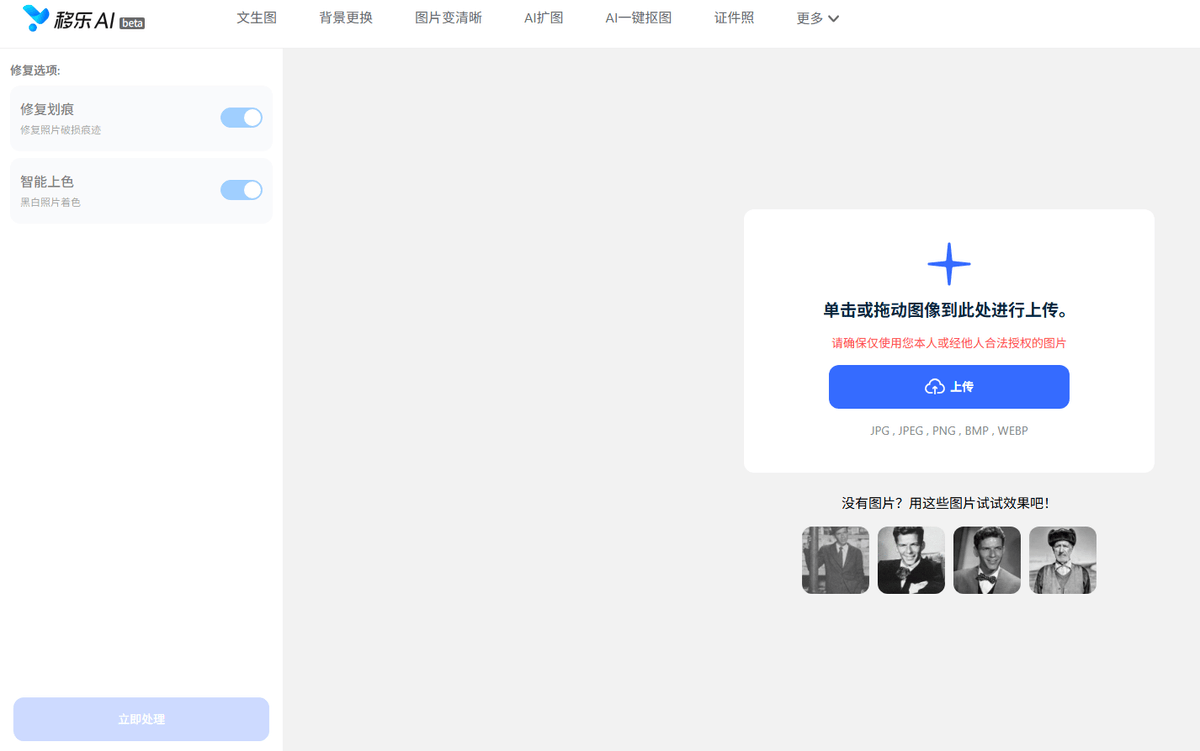Open the 文生图 tab
The image size is (1200, 751).
(256, 18)
